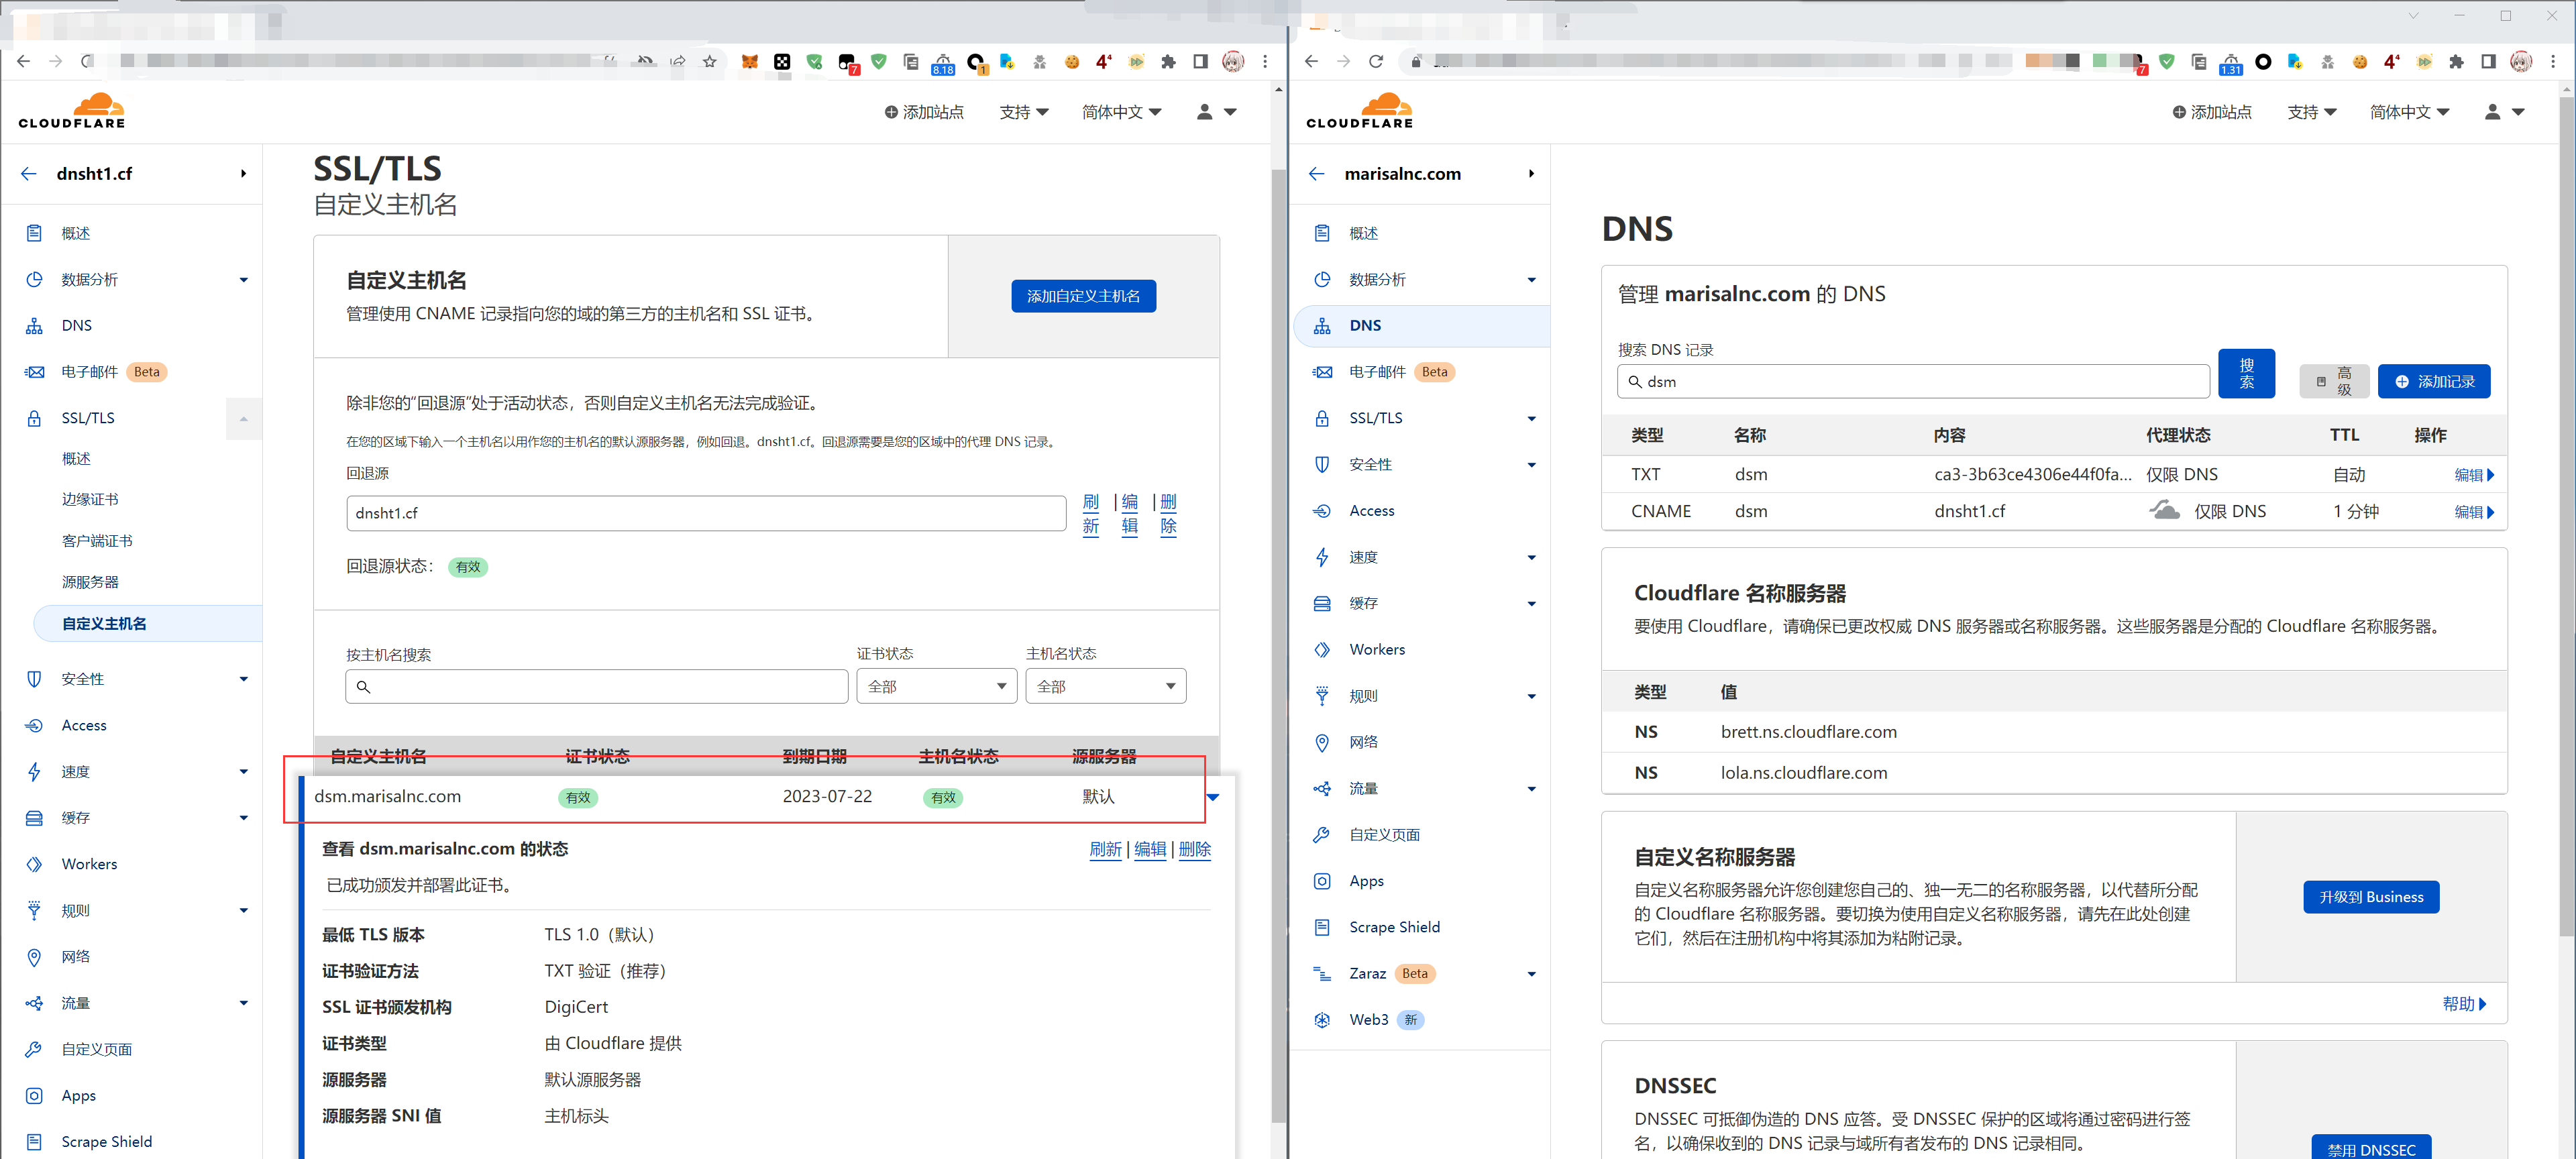Open the certificate status dropdown

pyautogui.click(x=936, y=686)
